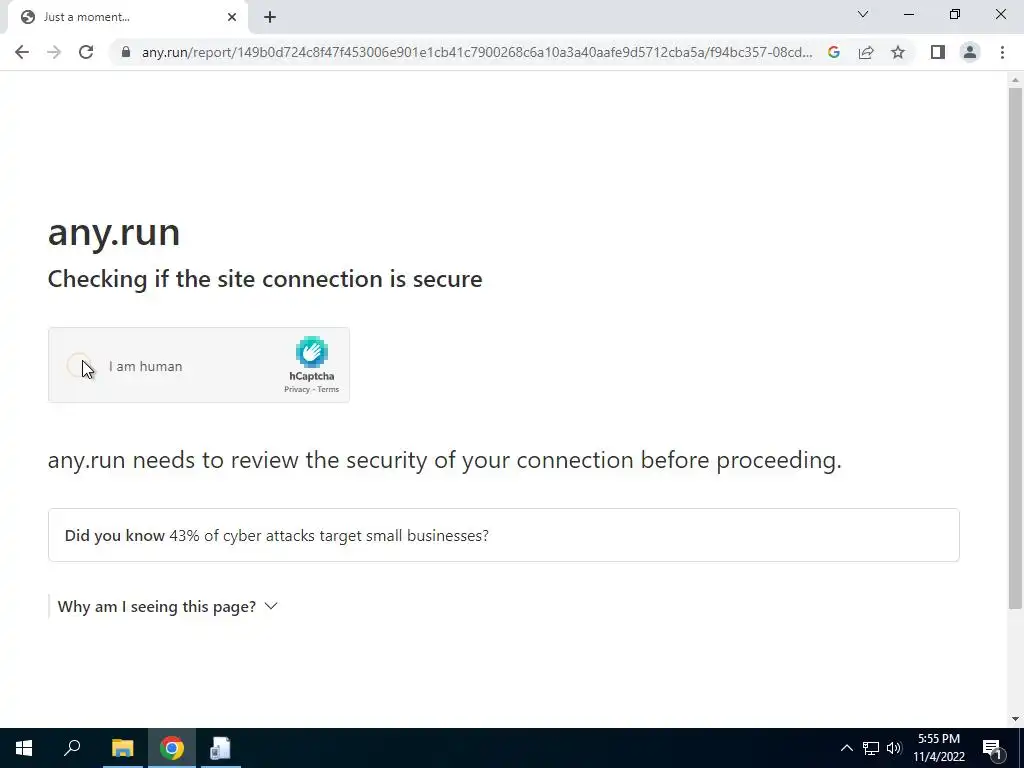Open Windows taskbar search
This screenshot has width=1024, height=768.
coord(72,748)
